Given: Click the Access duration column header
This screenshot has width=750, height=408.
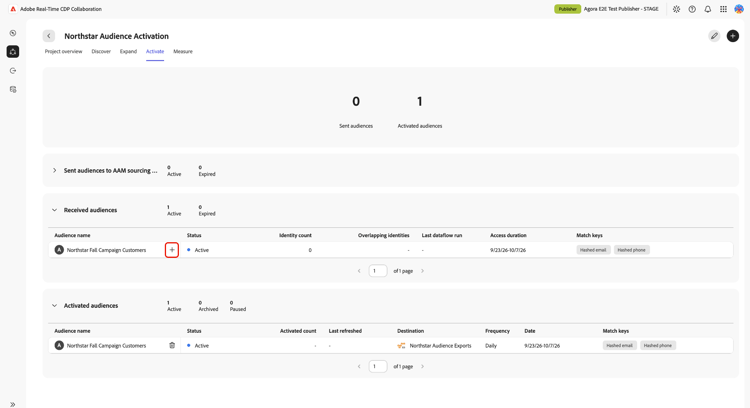Looking at the screenshot, I should (x=508, y=235).
